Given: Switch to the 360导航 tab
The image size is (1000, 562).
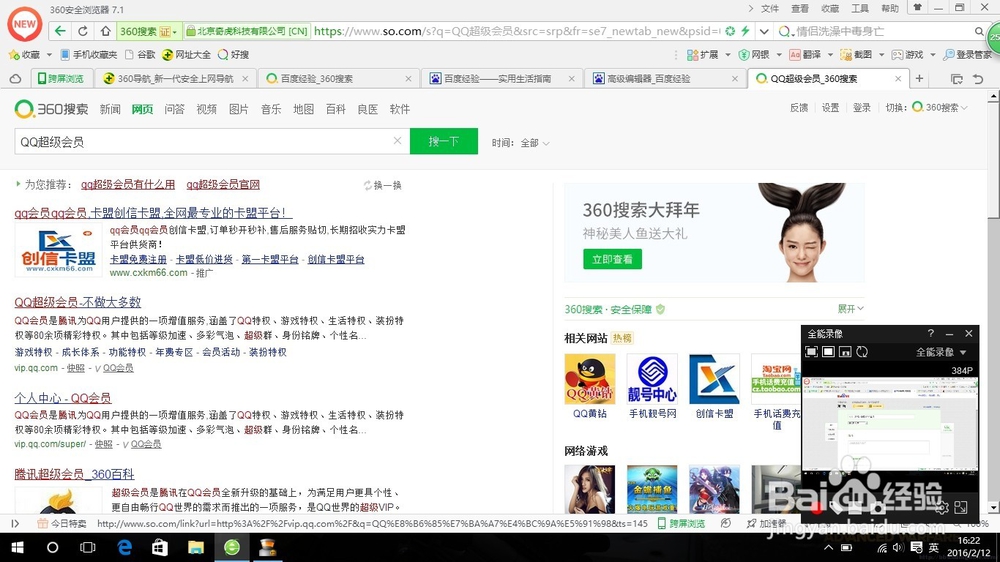Looking at the screenshot, I should [x=175, y=78].
